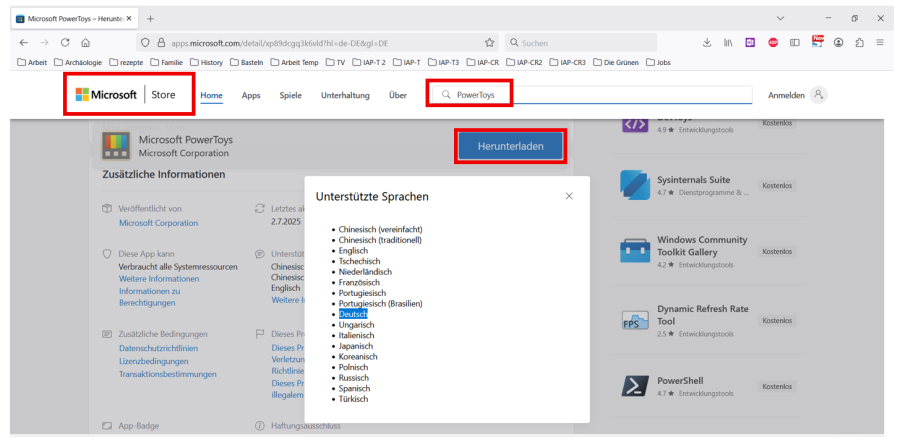Reload the page with the refresh icon
The height and width of the screenshot is (444, 900).
[65, 42]
